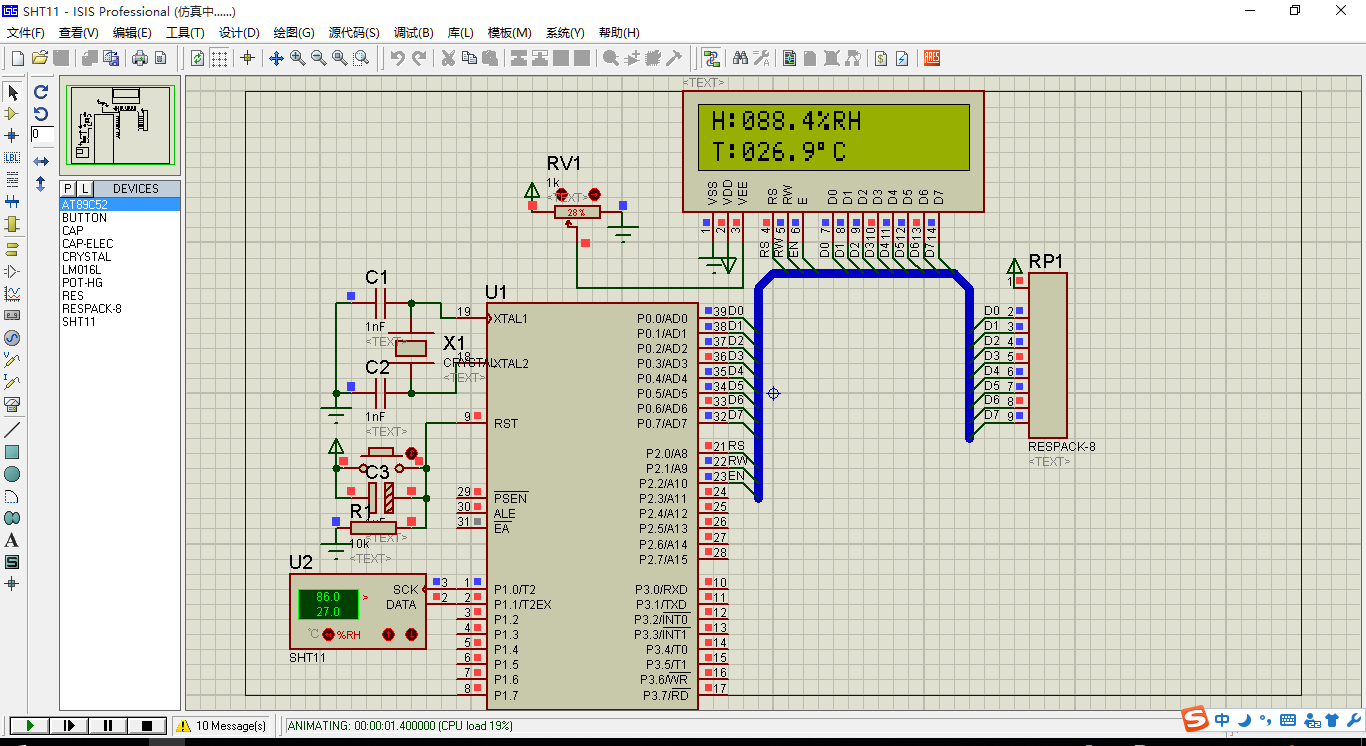Image resolution: width=1366 pixels, height=746 pixels.
Task: Open the 文件(F) menu
Action: click(x=26, y=33)
